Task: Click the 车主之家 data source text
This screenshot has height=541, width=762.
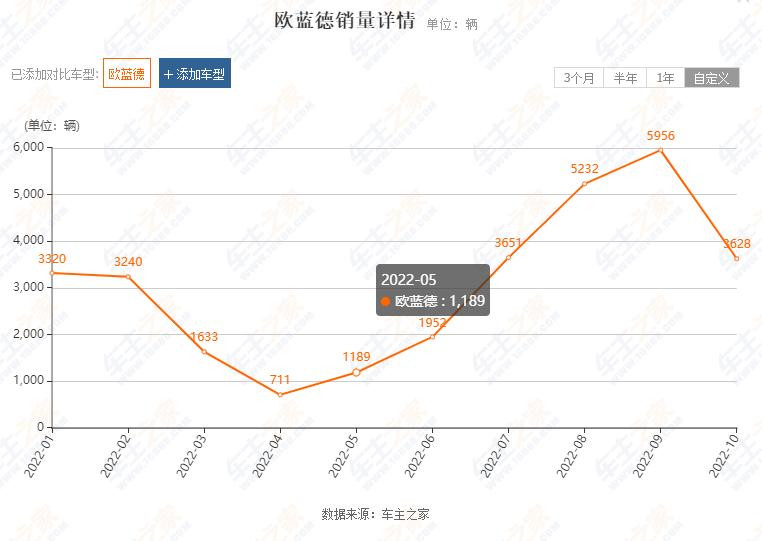Action: coord(405,514)
